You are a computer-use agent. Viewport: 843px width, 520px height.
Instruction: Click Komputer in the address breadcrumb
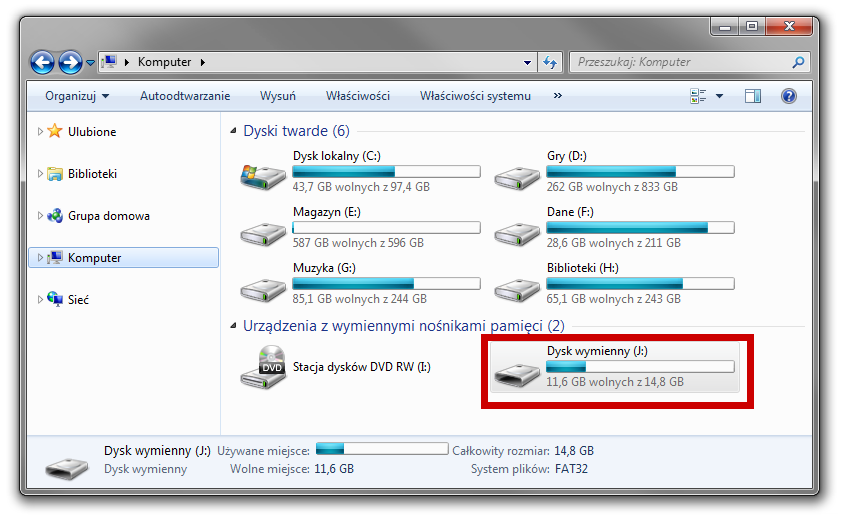pyautogui.click(x=165, y=62)
